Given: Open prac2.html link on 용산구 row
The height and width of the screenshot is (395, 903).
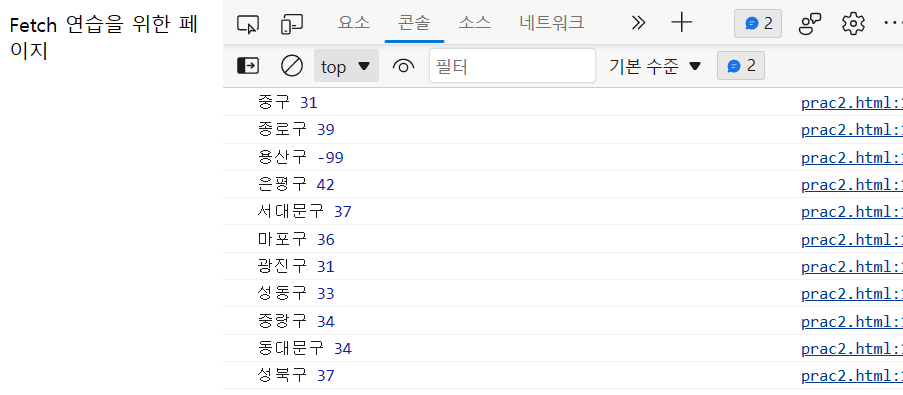Looking at the screenshot, I should [x=852, y=157].
